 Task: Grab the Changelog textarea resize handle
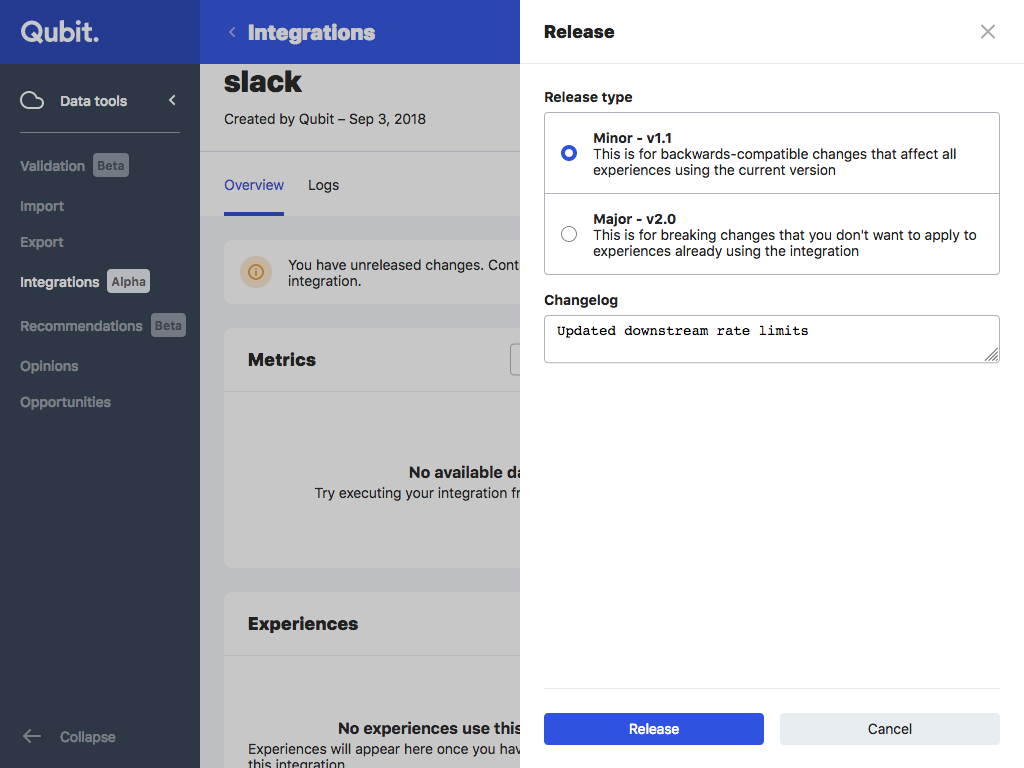point(991,355)
